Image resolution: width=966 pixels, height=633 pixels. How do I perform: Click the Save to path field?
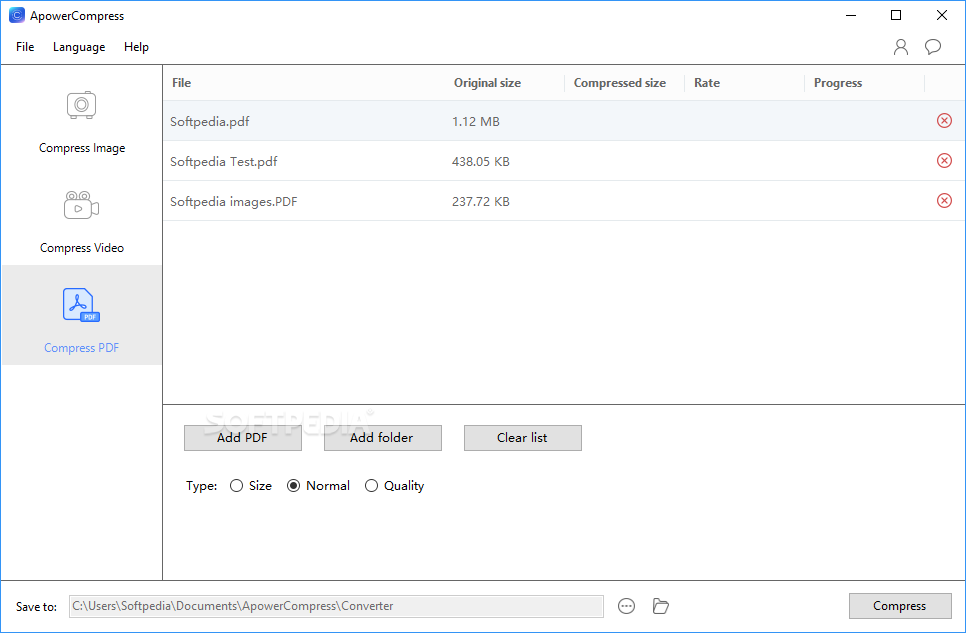coord(336,606)
